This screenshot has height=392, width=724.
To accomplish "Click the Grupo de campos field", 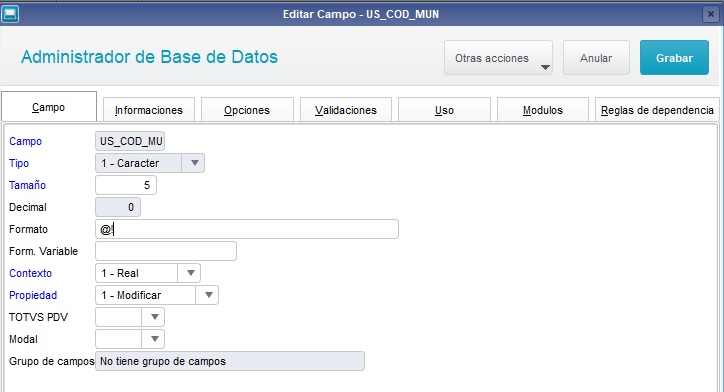I will point(230,361).
